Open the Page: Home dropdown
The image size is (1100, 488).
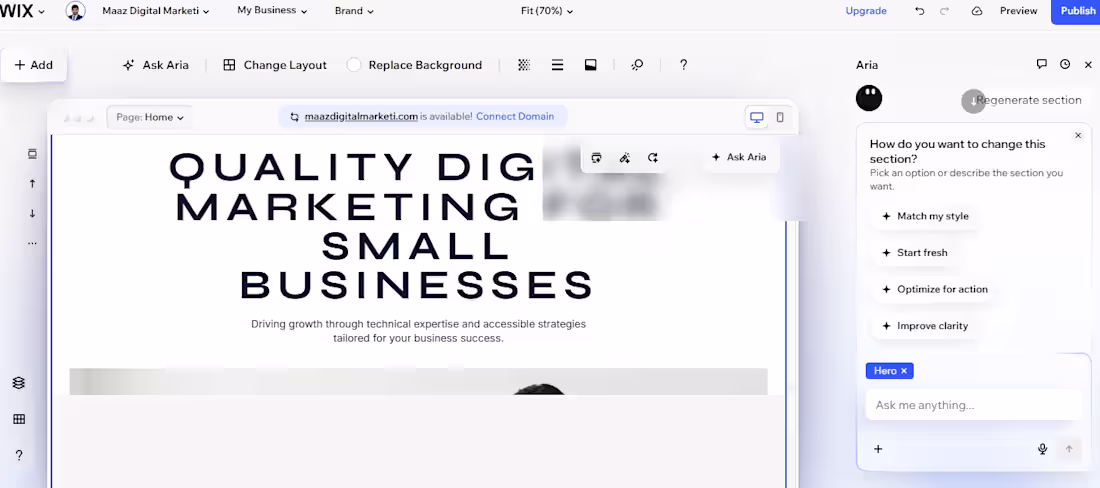[149, 117]
